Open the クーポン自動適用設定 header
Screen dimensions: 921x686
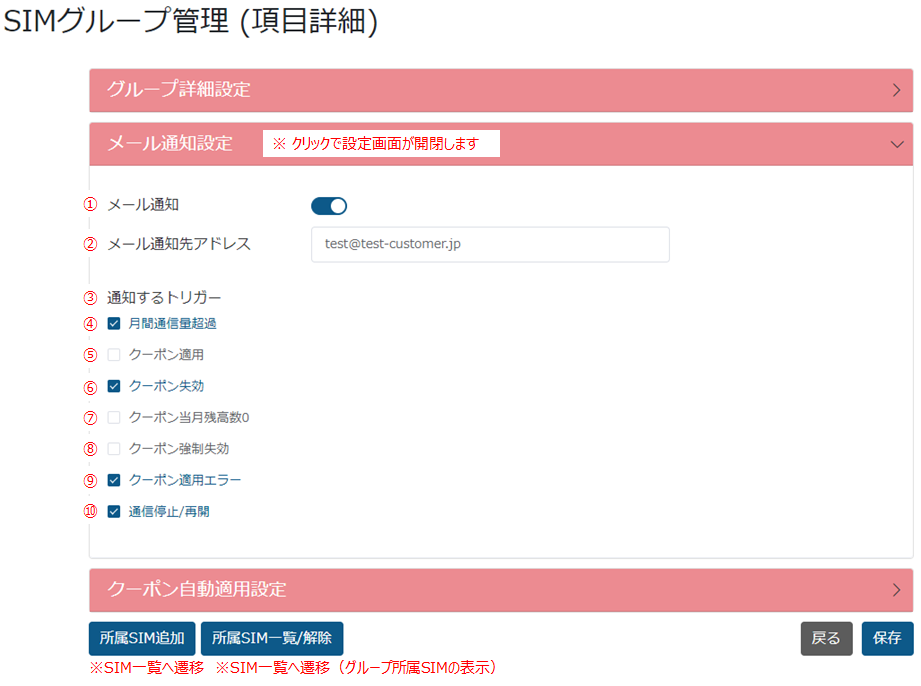click(501, 590)
